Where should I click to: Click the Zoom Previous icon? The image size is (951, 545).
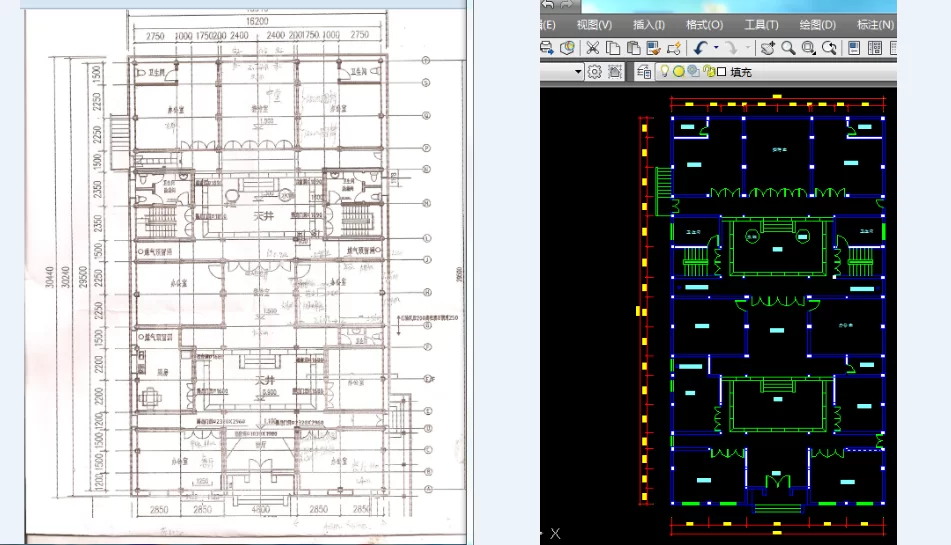[x=829, y=48]
